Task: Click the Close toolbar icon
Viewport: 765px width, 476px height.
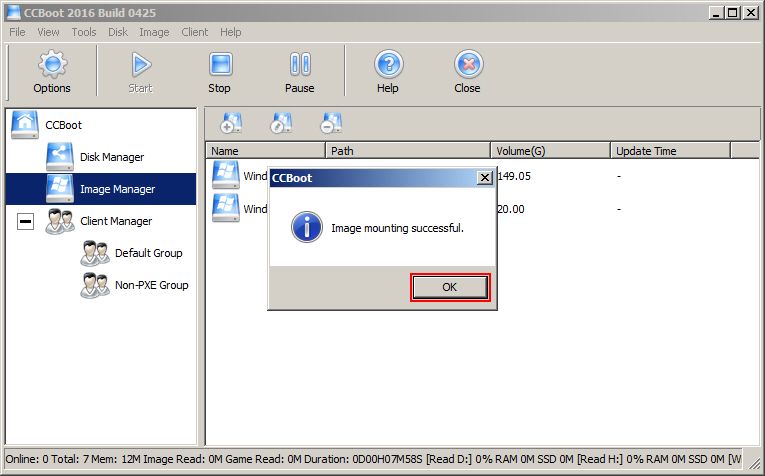Action: coord(468,64)
